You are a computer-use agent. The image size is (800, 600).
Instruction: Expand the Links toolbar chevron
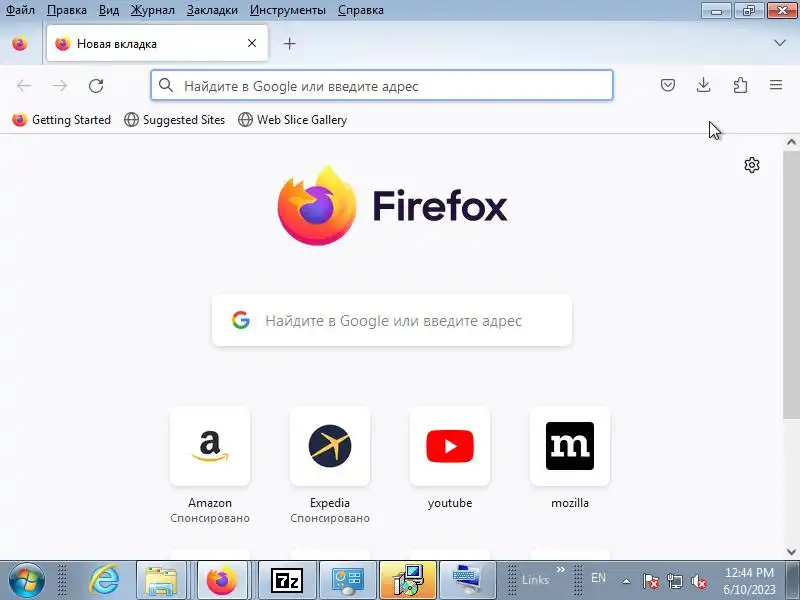coord(561,570)
